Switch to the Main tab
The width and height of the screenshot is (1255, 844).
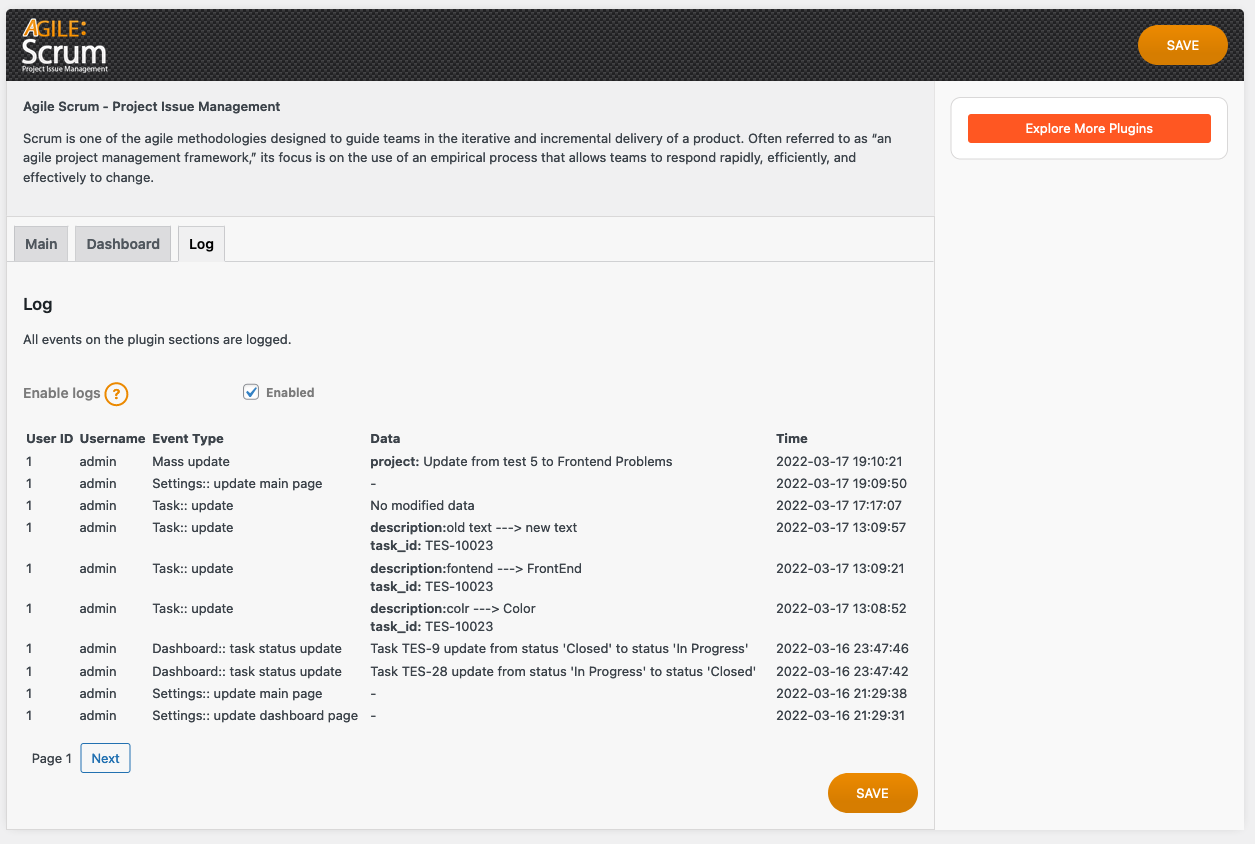point(41,244)
